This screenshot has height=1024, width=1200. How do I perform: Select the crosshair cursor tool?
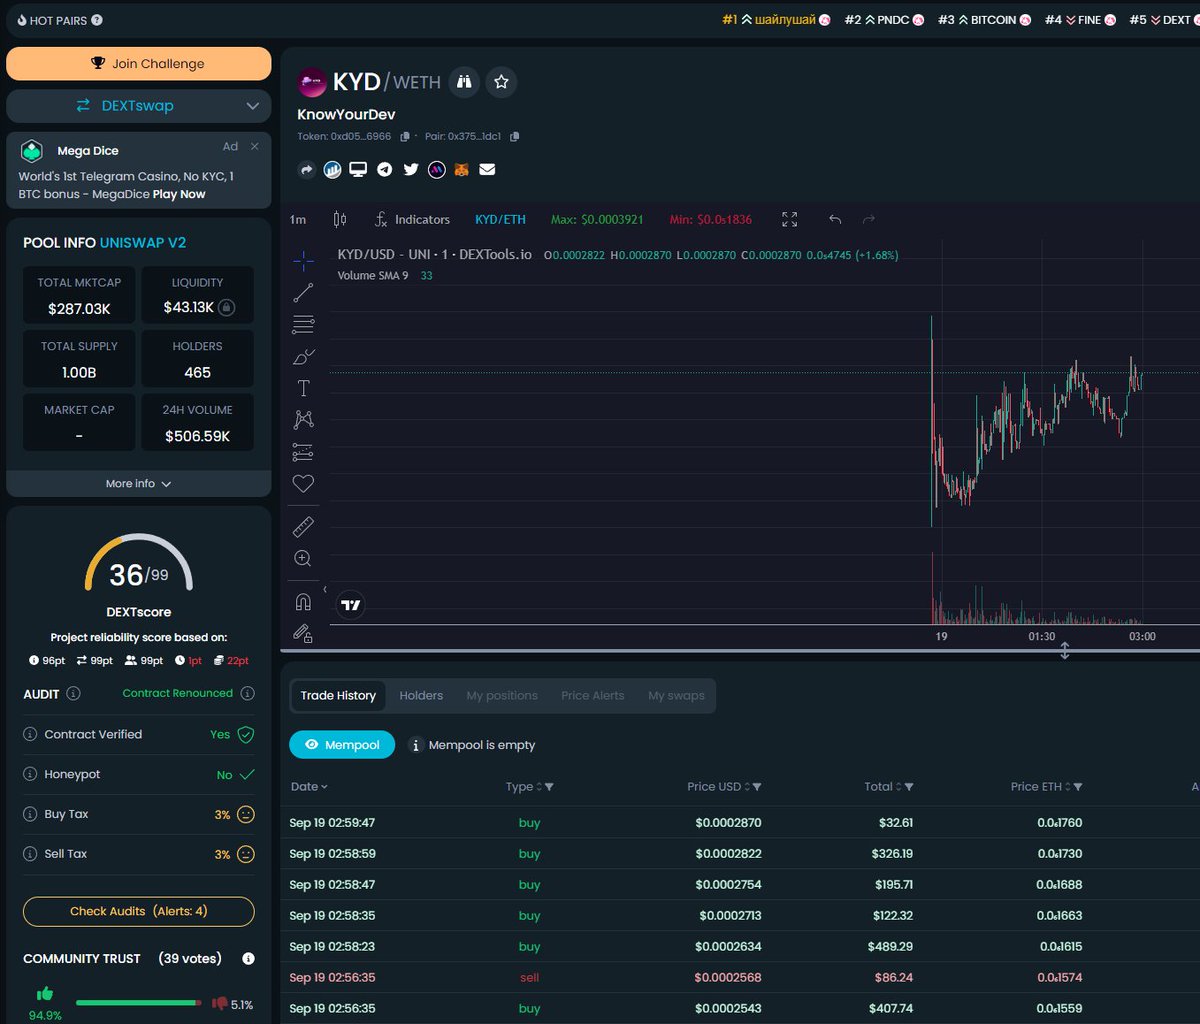tap(303, 261)
